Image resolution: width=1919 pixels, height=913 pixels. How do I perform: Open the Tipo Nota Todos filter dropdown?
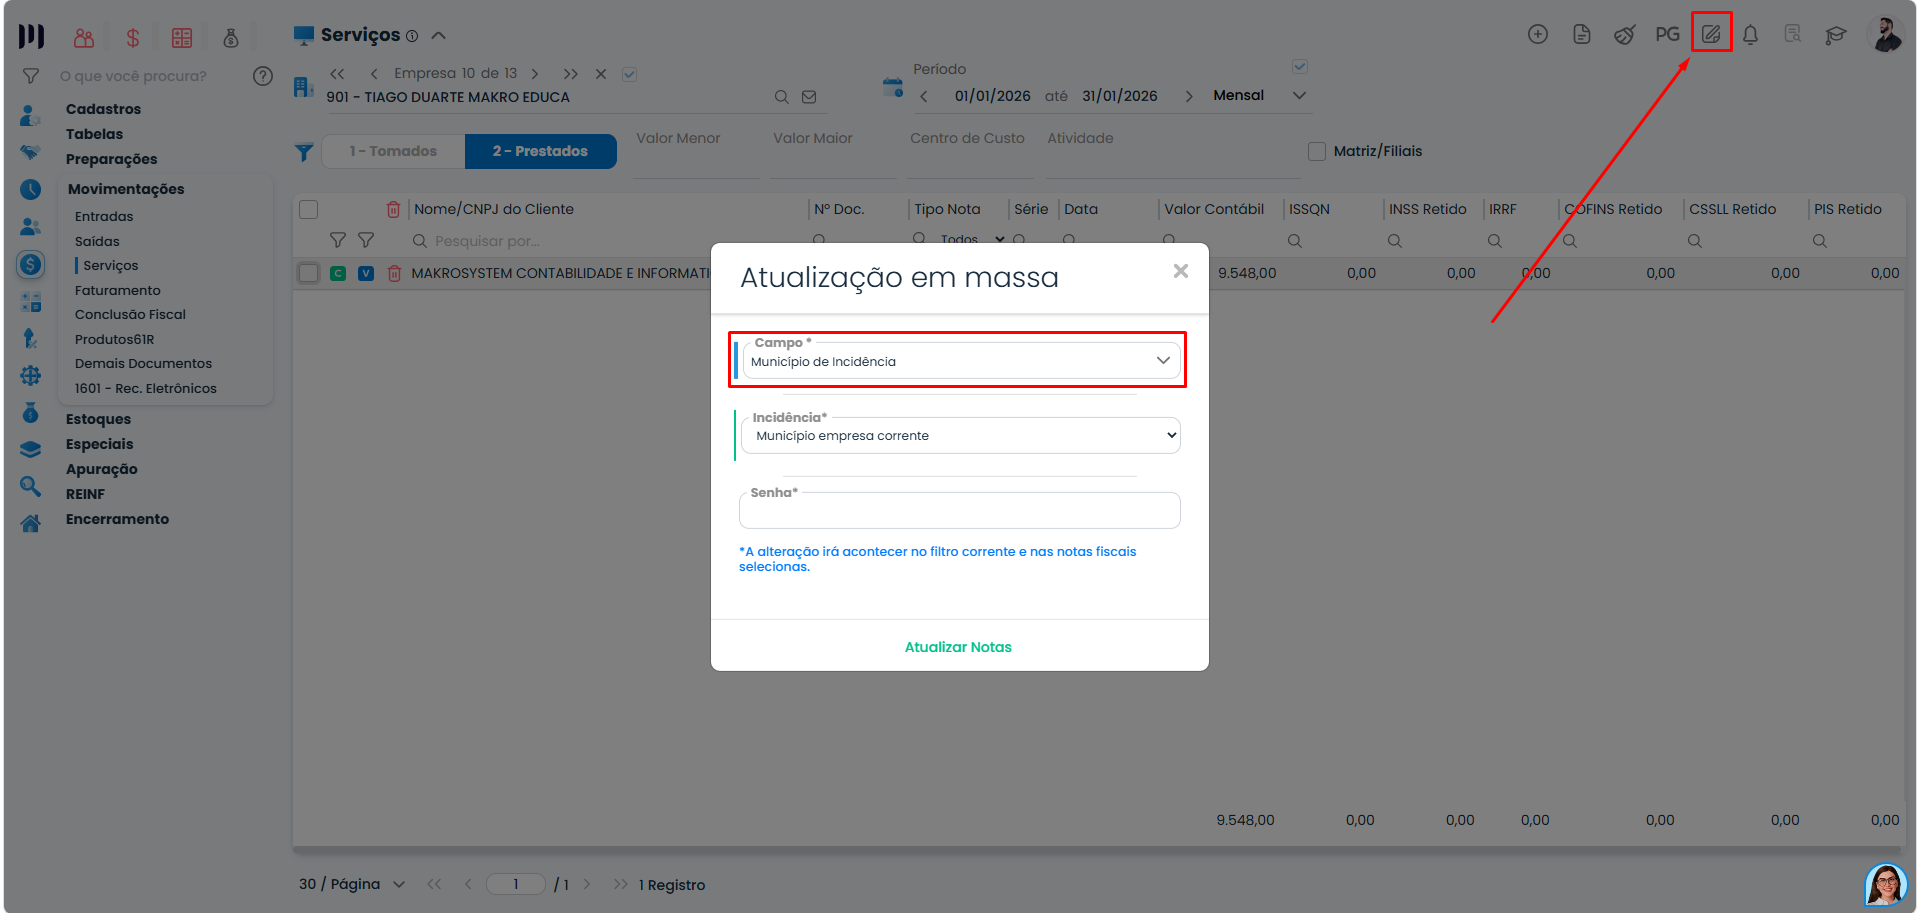[972, 240]
